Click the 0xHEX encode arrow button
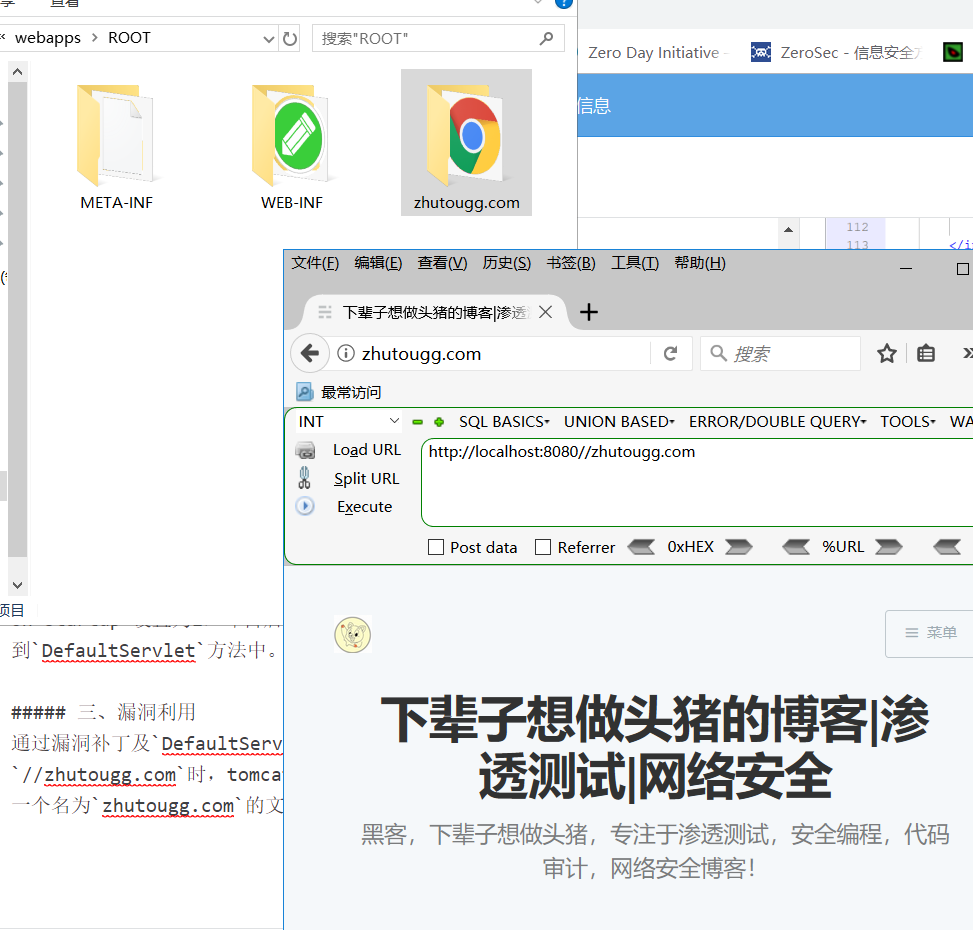973x930 pixels. tap(738, 546)
